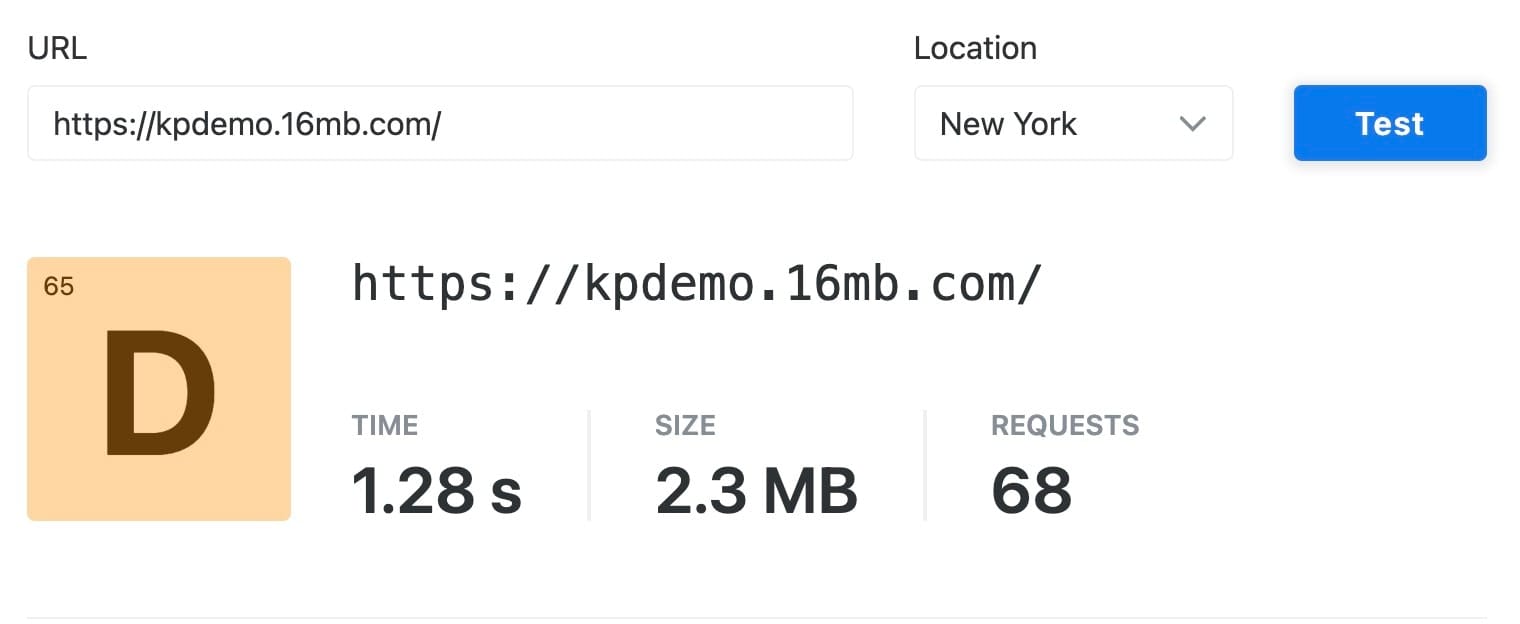
Task: Click the score number 65 in badge
Action: 59,286
